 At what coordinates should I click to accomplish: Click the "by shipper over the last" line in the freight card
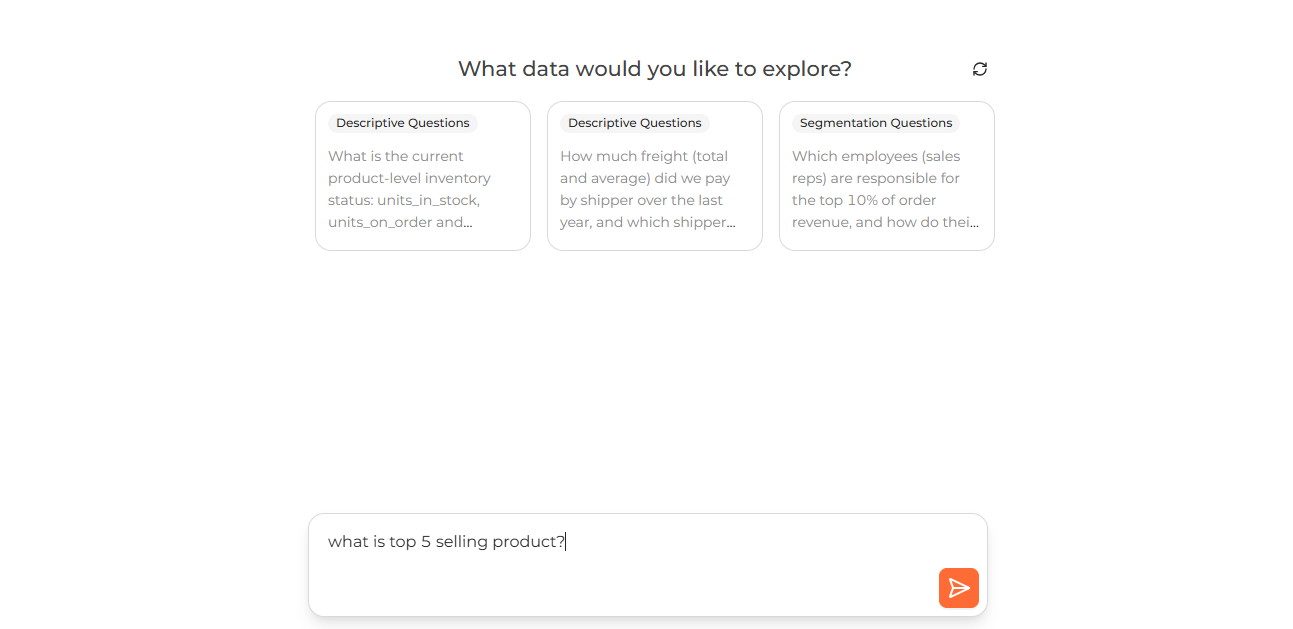coord(641,200)
